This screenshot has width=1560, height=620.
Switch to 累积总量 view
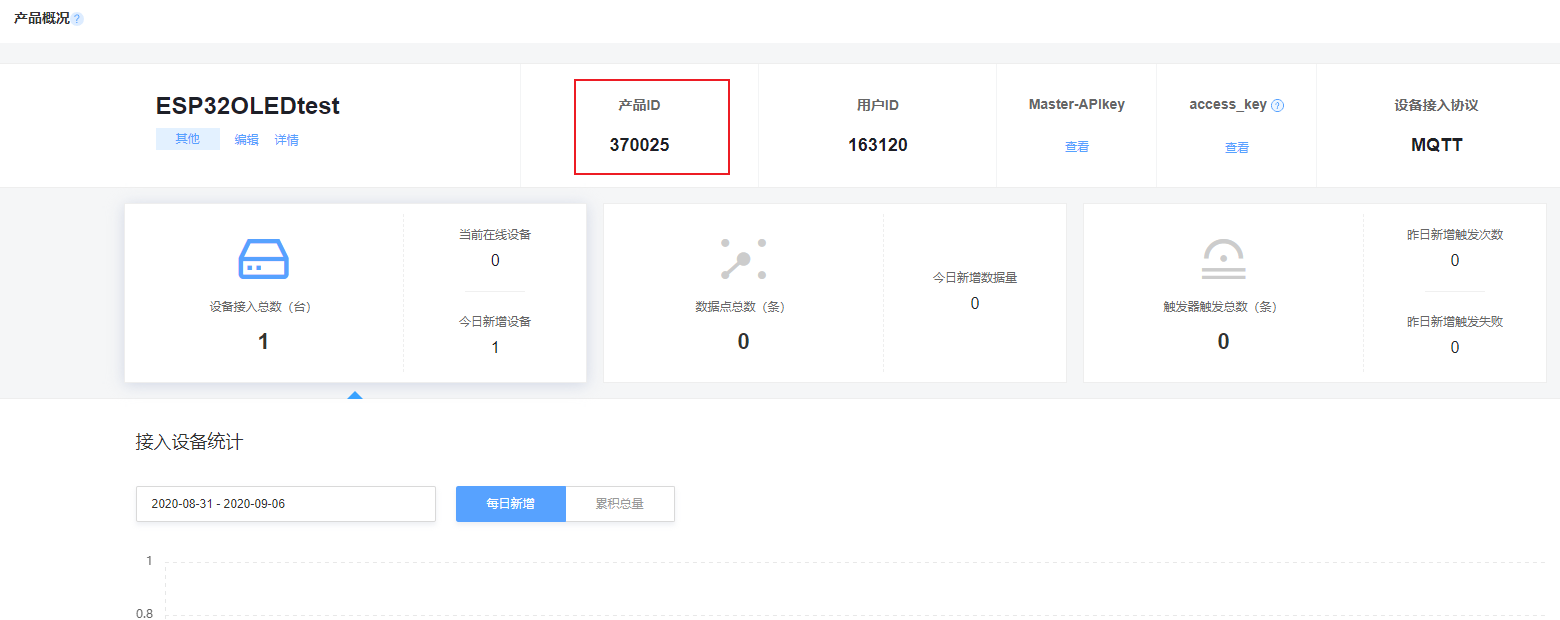[x=620, y=504]
